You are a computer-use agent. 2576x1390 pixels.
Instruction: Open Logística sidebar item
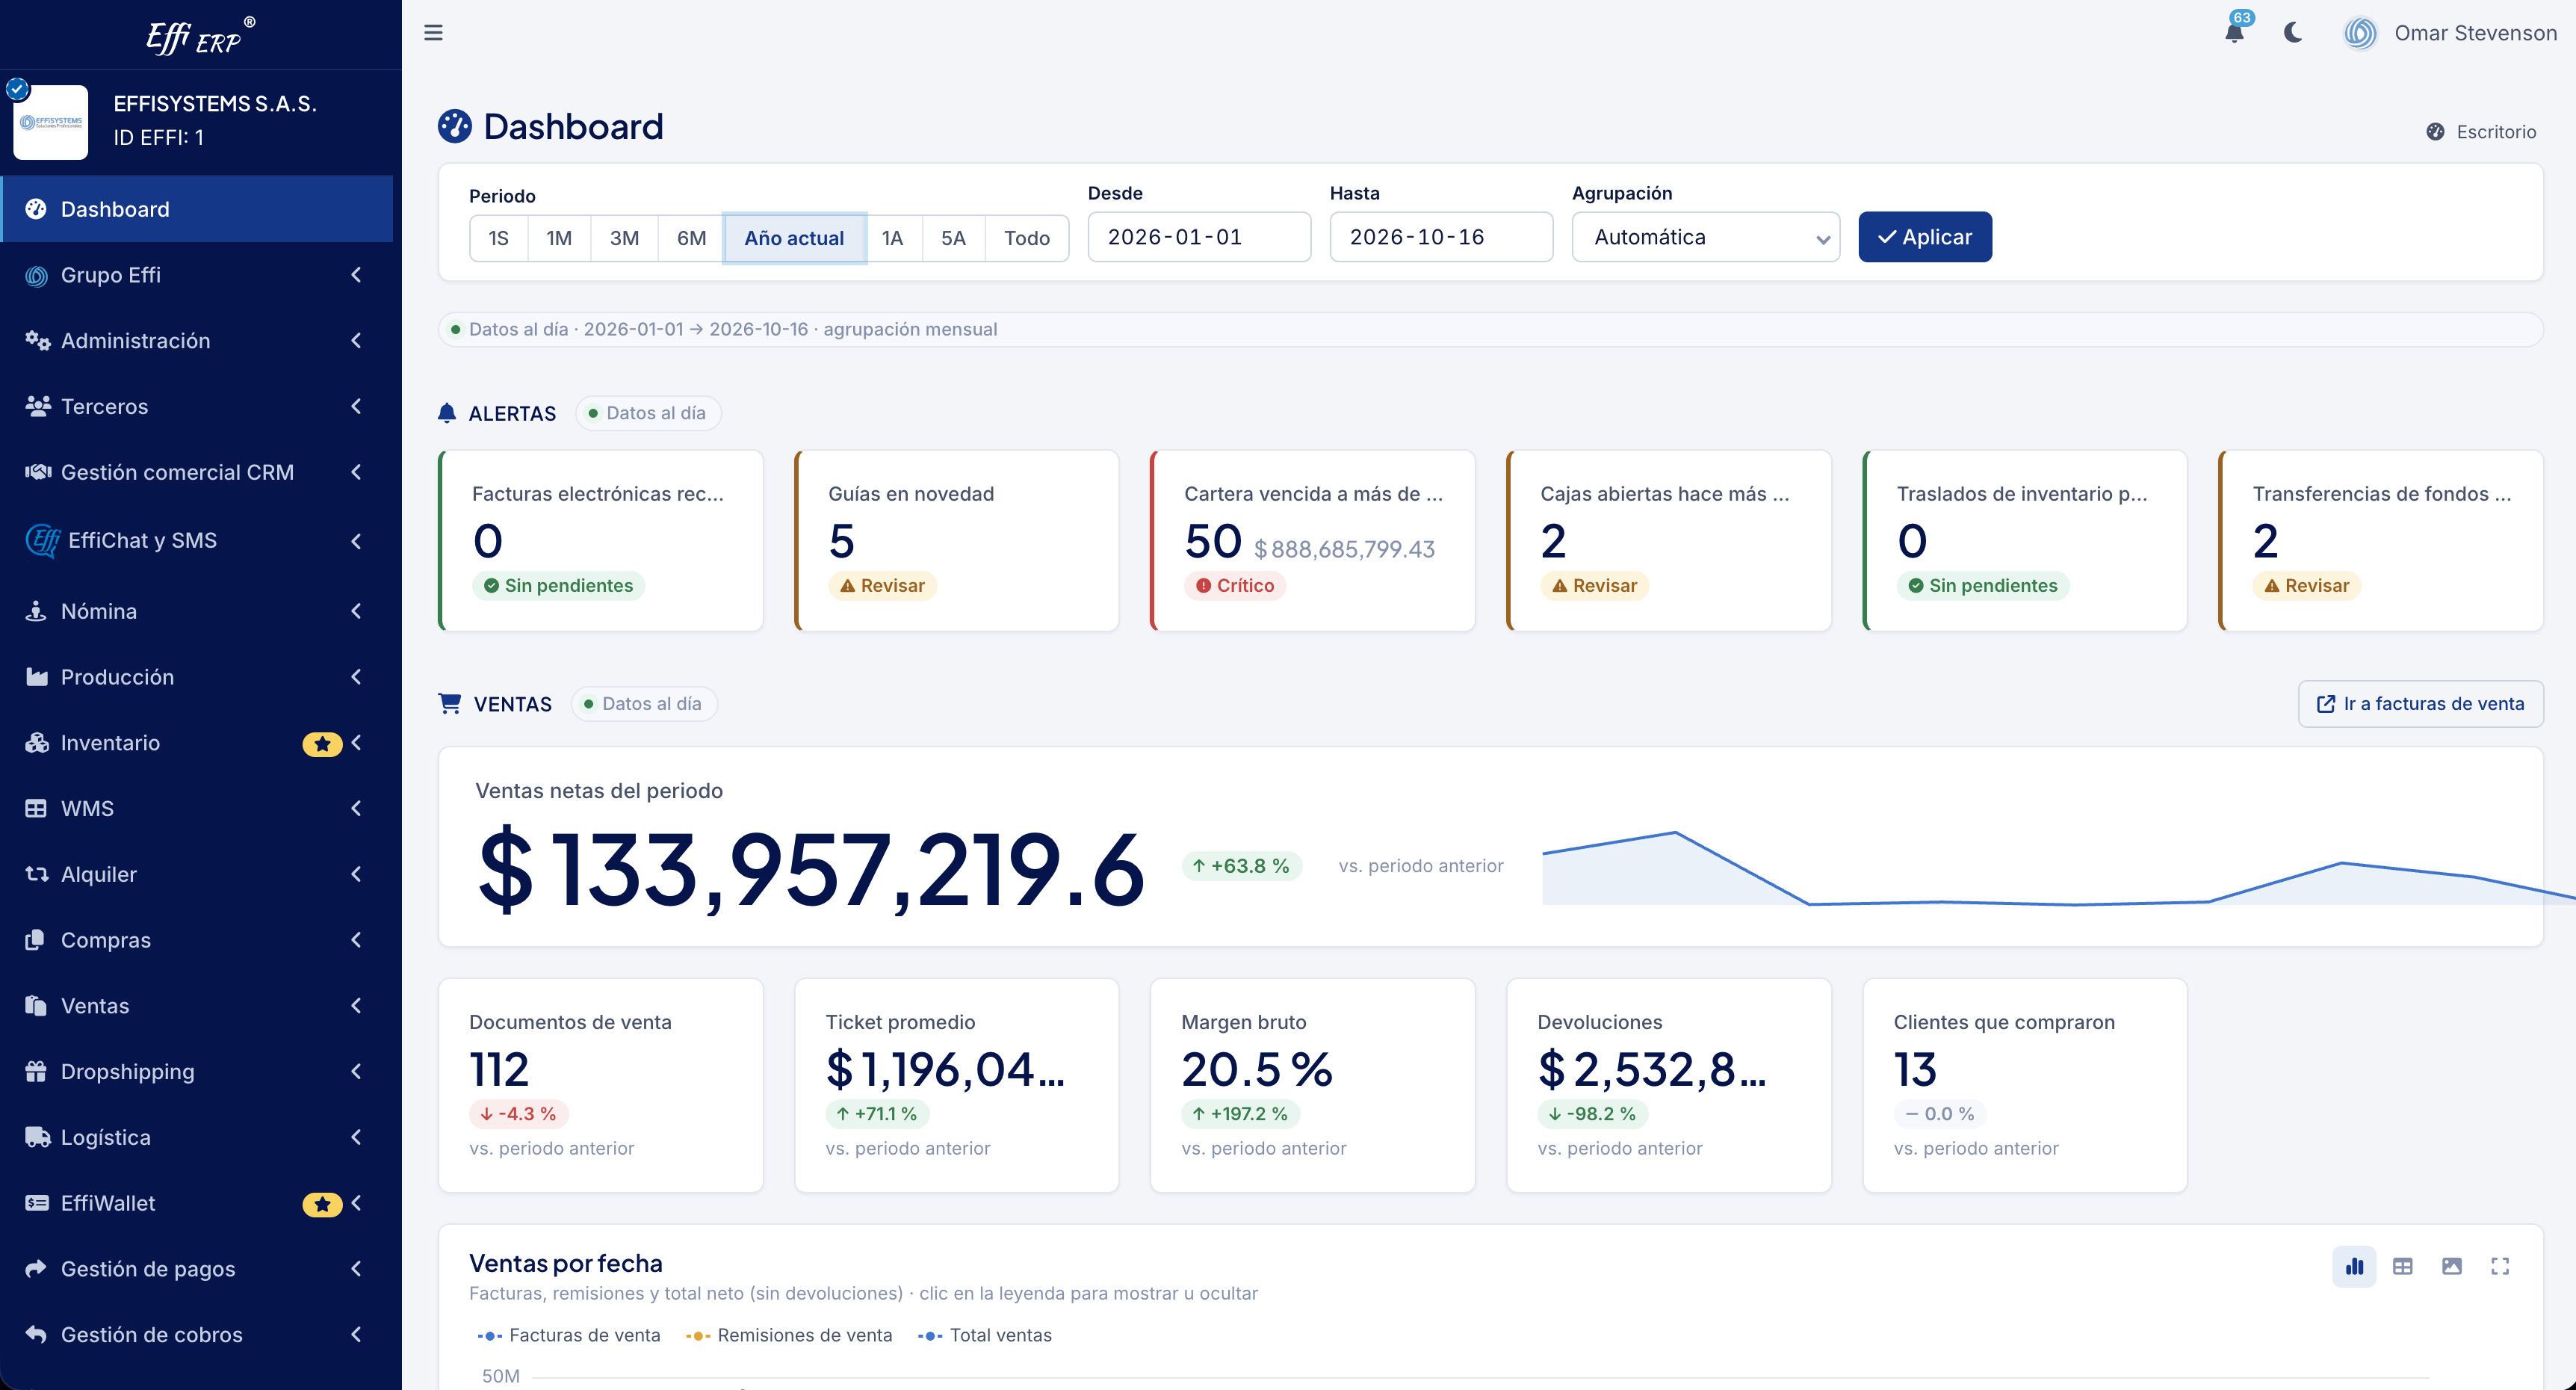tap(196, 1138)
